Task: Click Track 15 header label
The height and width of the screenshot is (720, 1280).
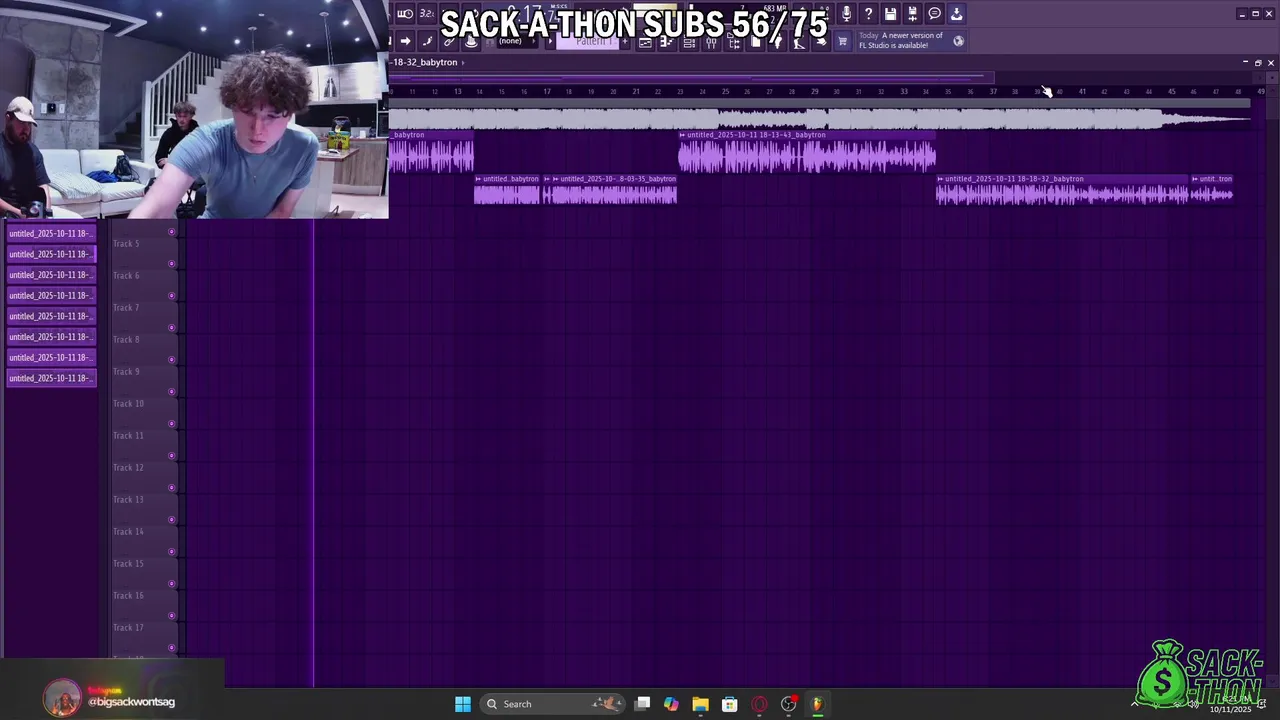Action: click(x=128, y=563)
